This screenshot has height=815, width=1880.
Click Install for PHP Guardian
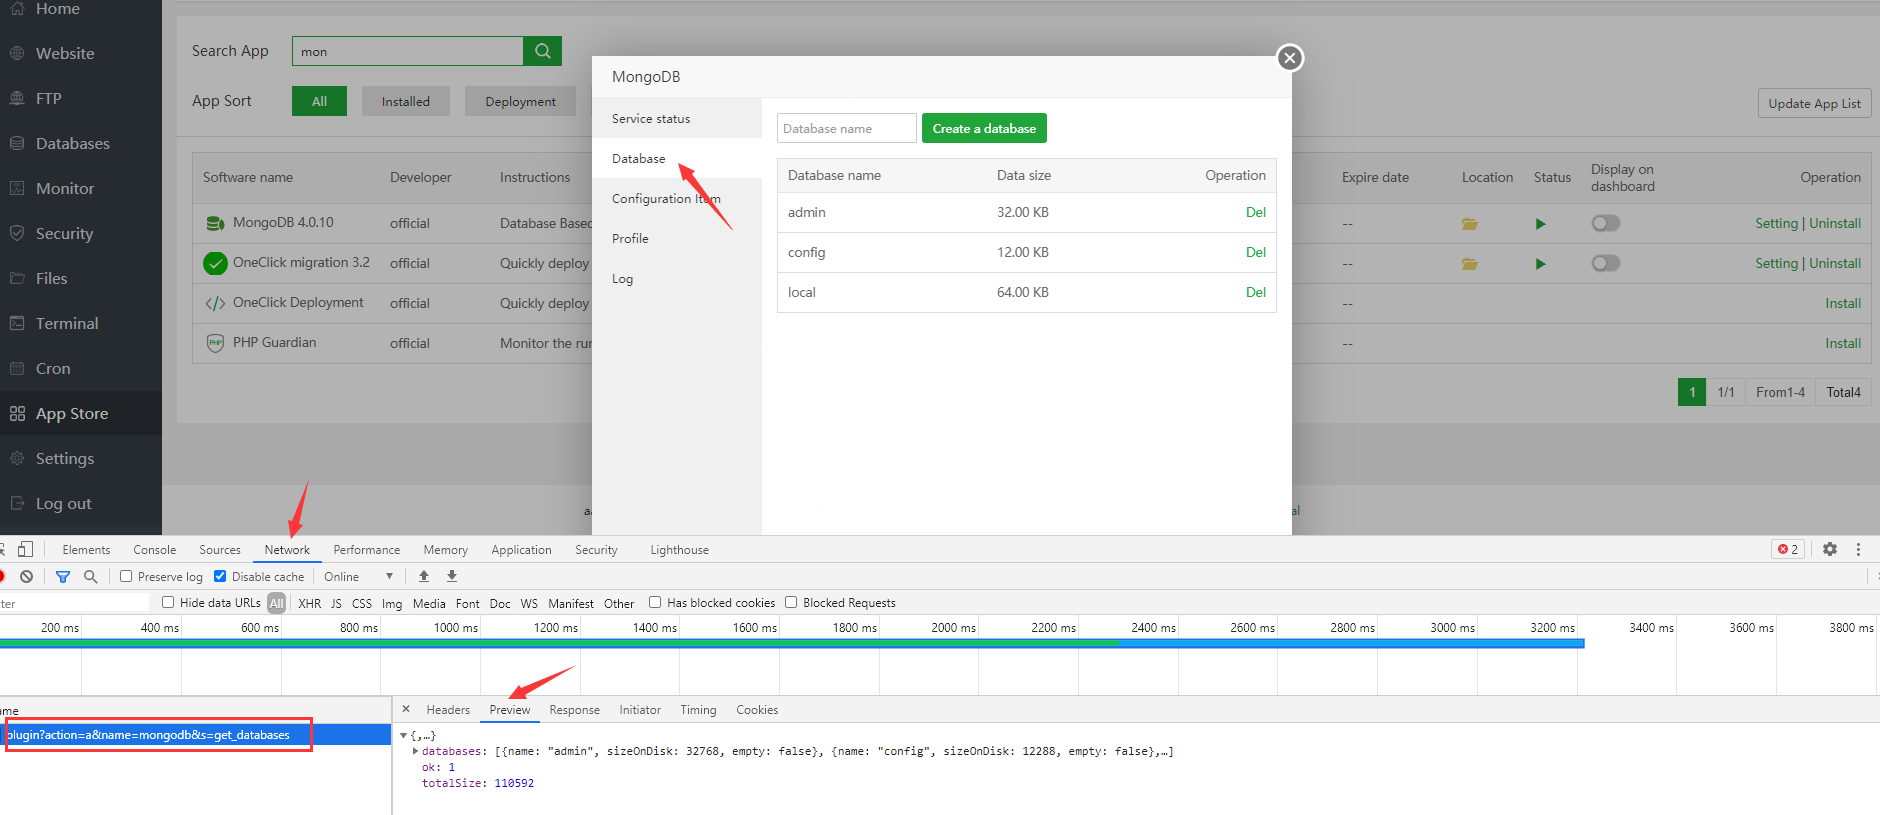tap(1843, 343)
